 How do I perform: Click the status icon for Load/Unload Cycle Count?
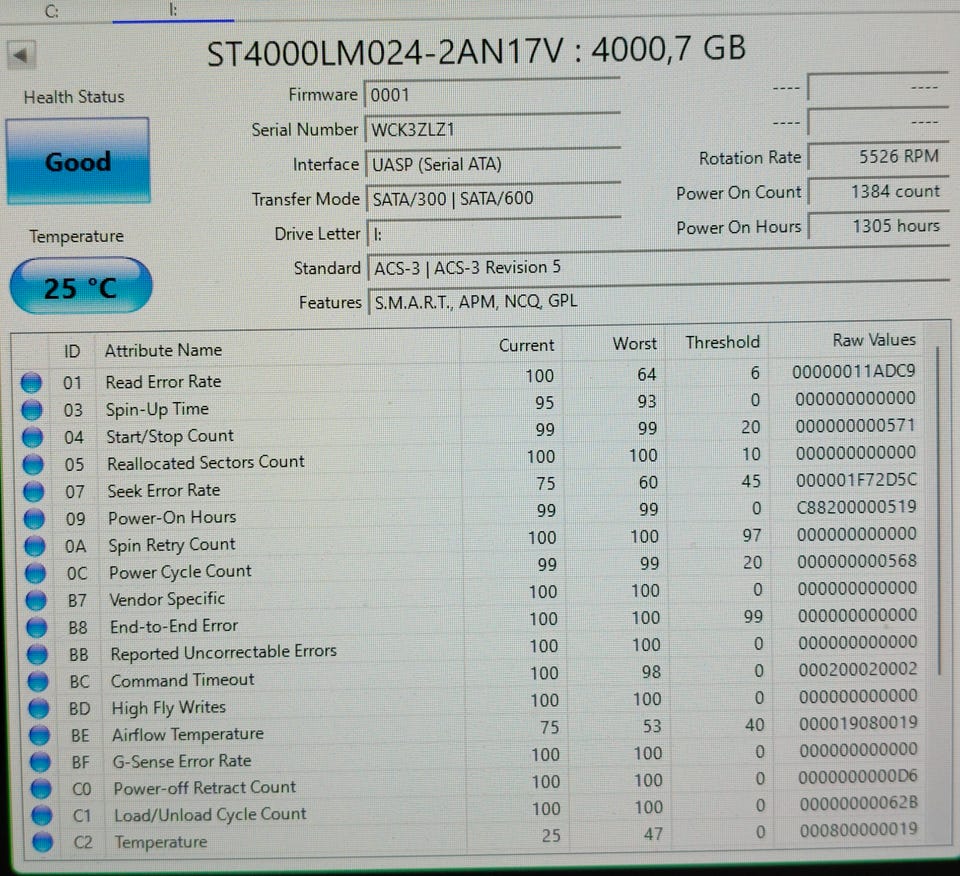coord(42,815)
